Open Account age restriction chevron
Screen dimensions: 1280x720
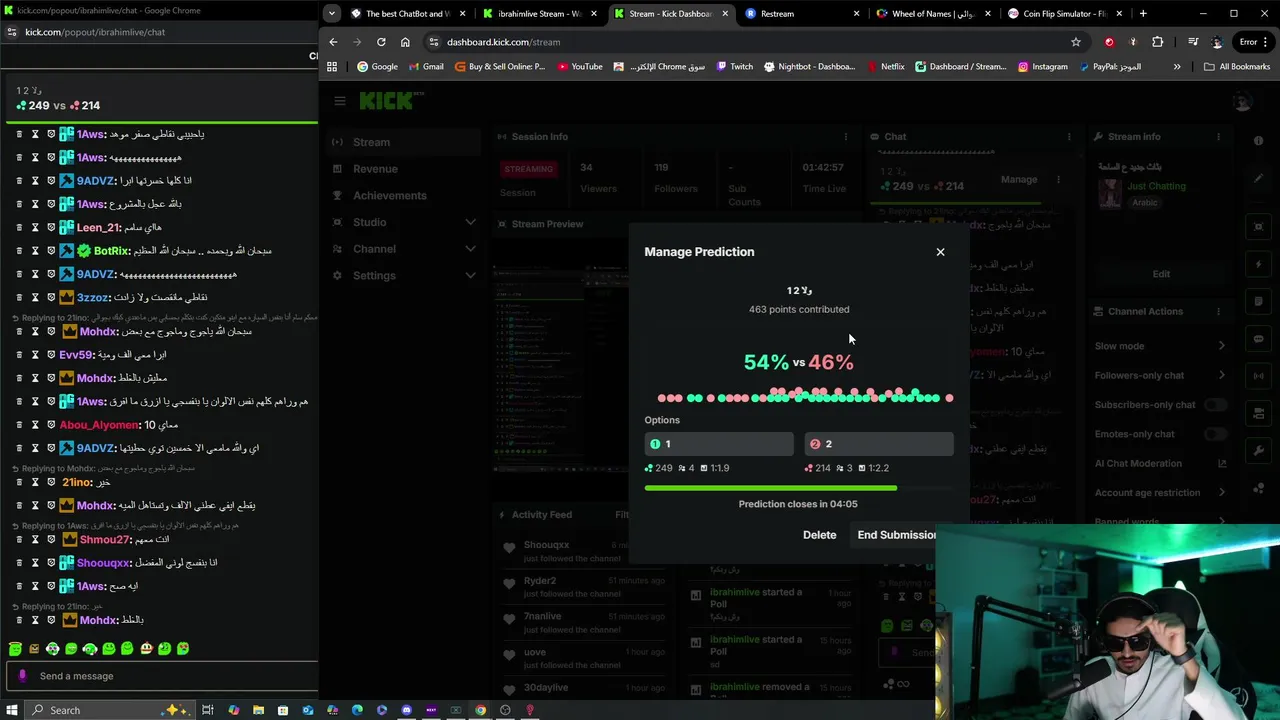pos(1221,492)
